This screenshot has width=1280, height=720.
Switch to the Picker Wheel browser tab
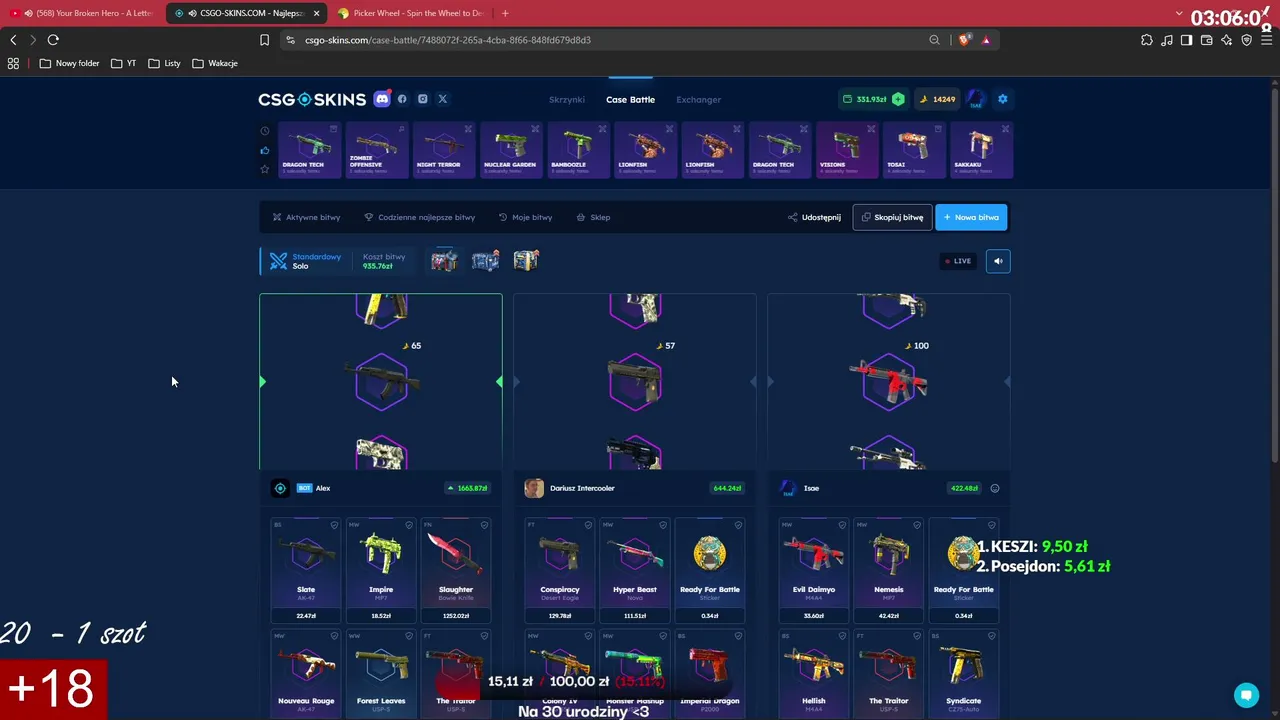(x=410, y=13)
